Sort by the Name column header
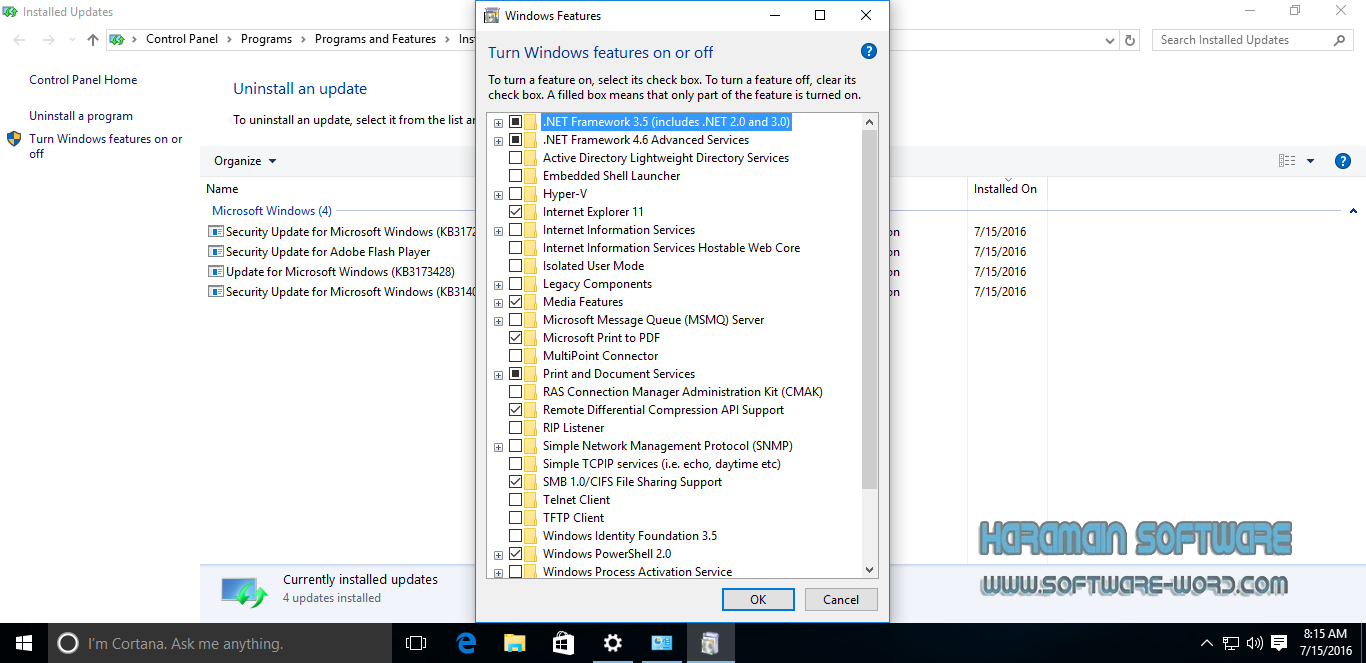This screenshot has width=1366, height=663. pos(222,189)
